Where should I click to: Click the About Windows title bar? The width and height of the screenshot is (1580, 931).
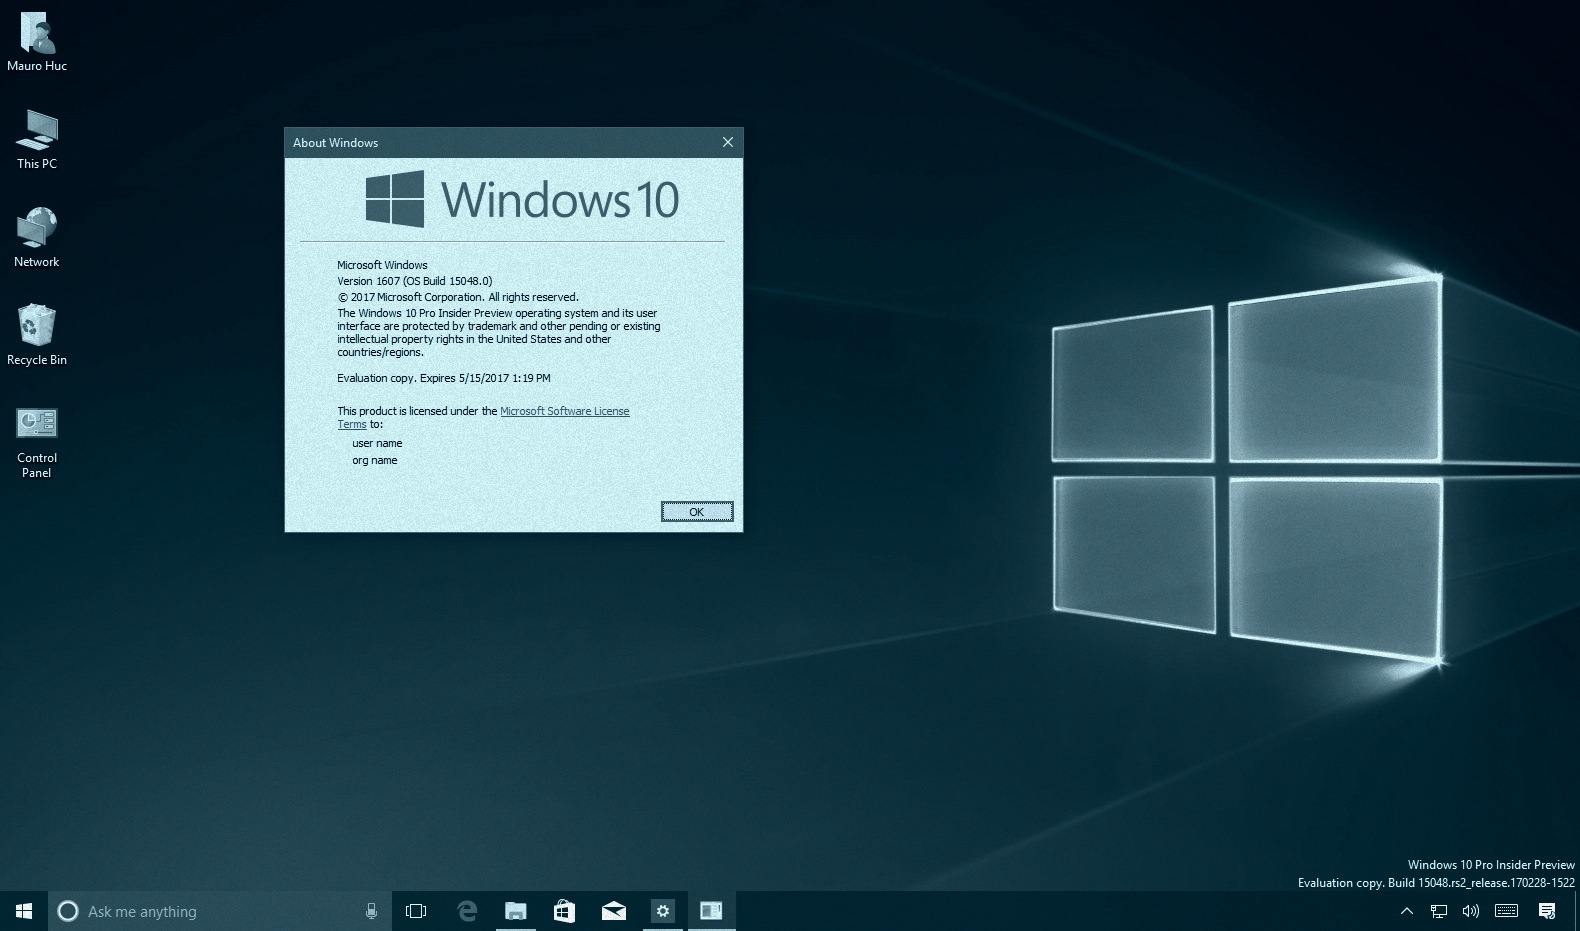click(514, 142)
